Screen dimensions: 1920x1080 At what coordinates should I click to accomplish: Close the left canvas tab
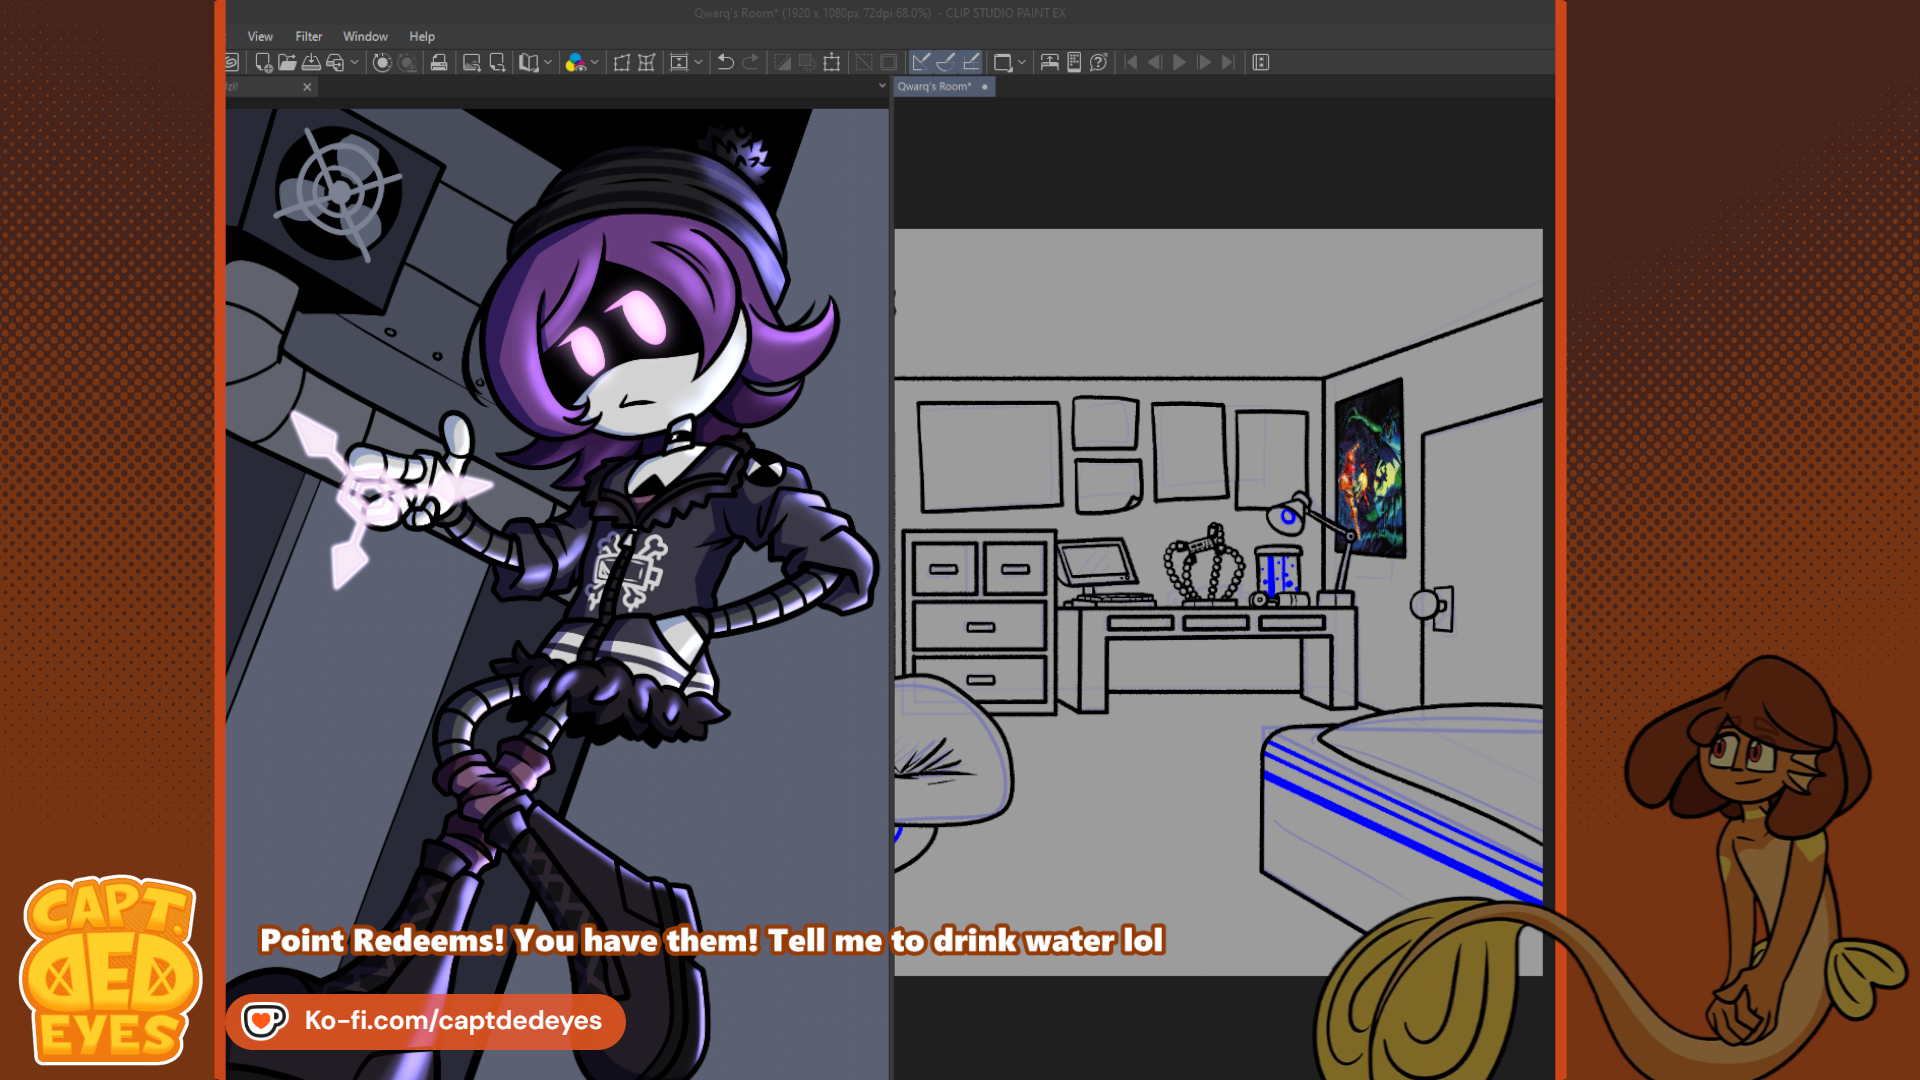[x=307, y=87]
